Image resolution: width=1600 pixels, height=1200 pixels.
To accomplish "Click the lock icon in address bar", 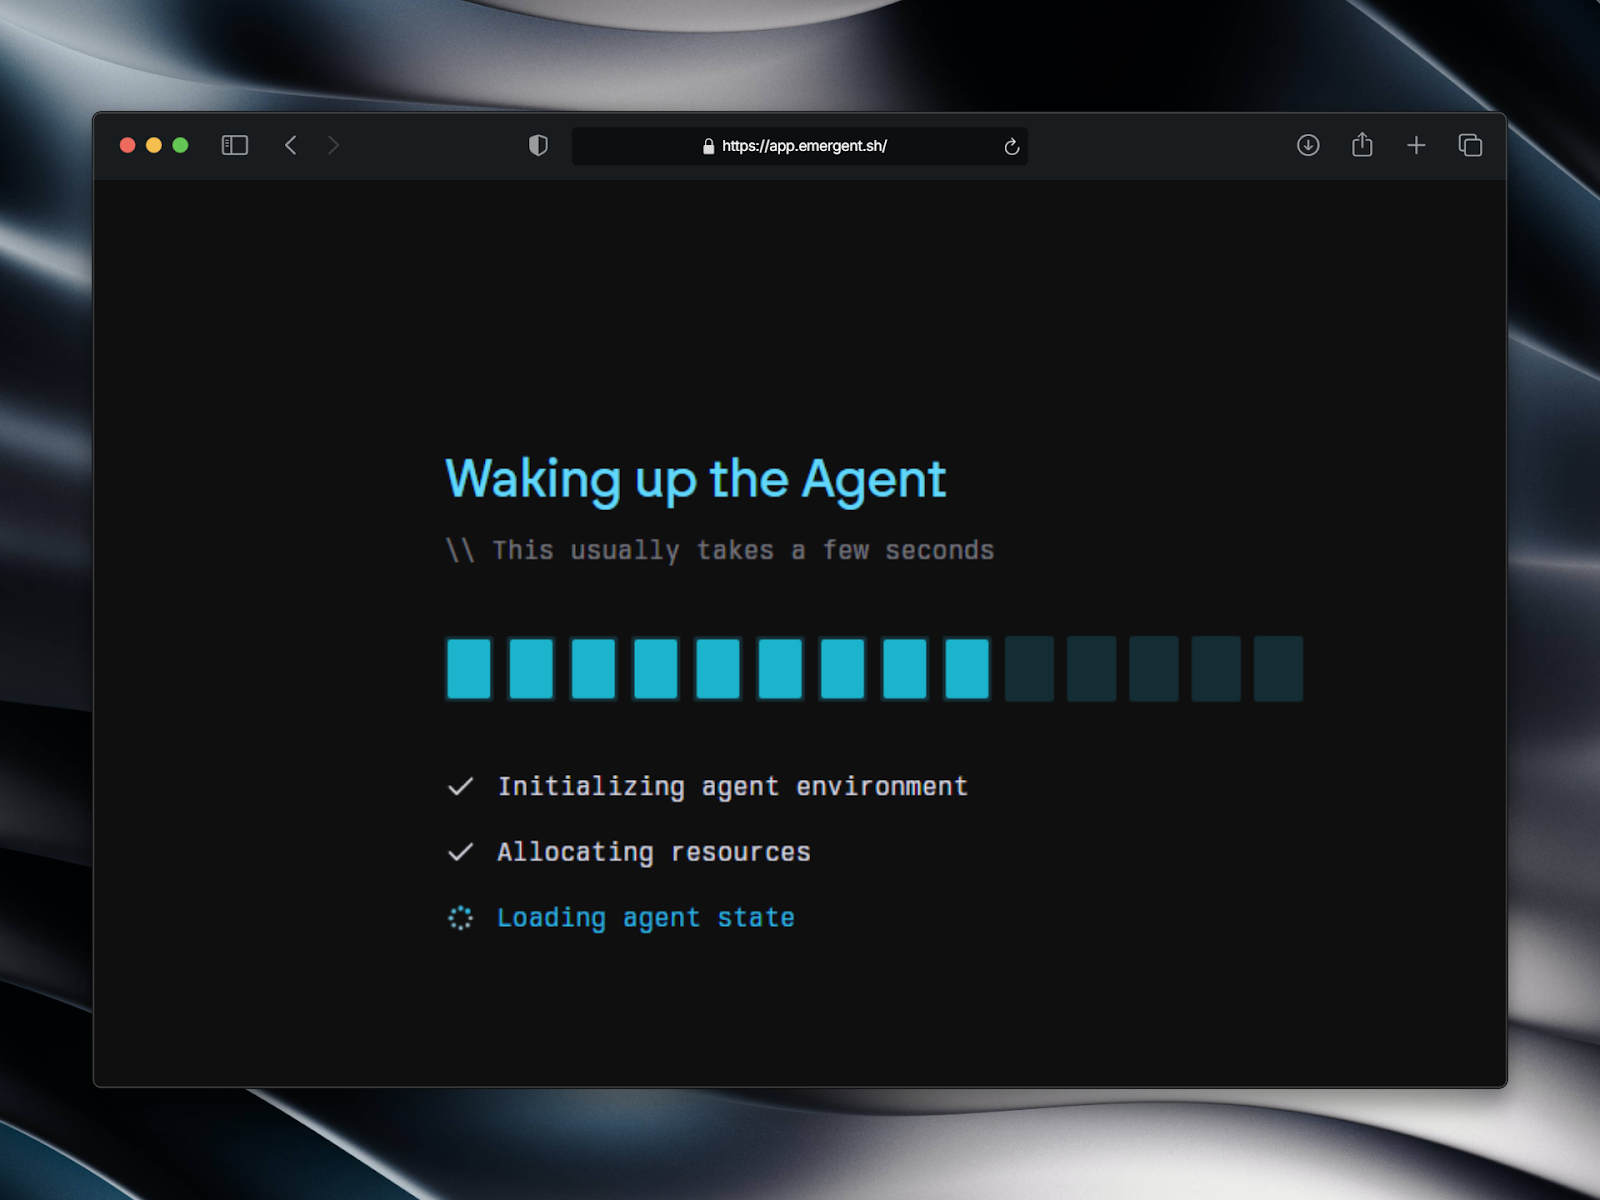I will 708,147.
